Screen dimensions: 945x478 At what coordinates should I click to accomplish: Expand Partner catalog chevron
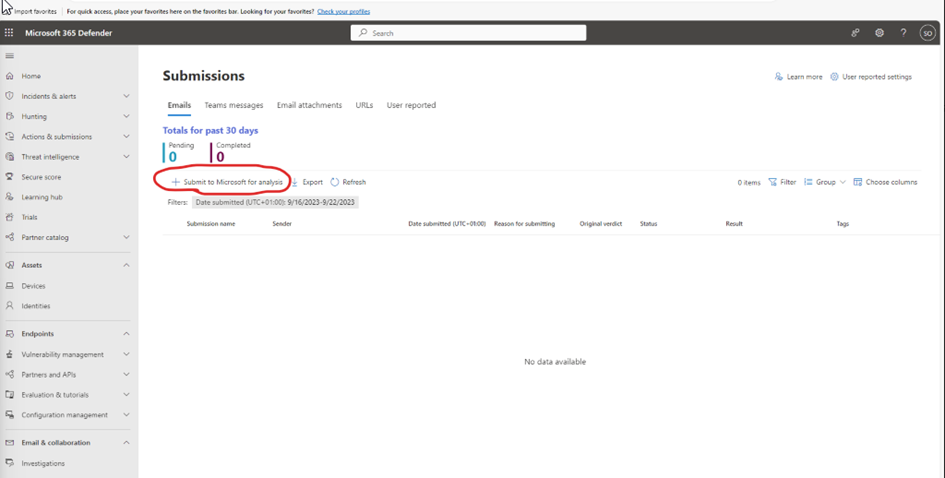[x=126, y=237]
